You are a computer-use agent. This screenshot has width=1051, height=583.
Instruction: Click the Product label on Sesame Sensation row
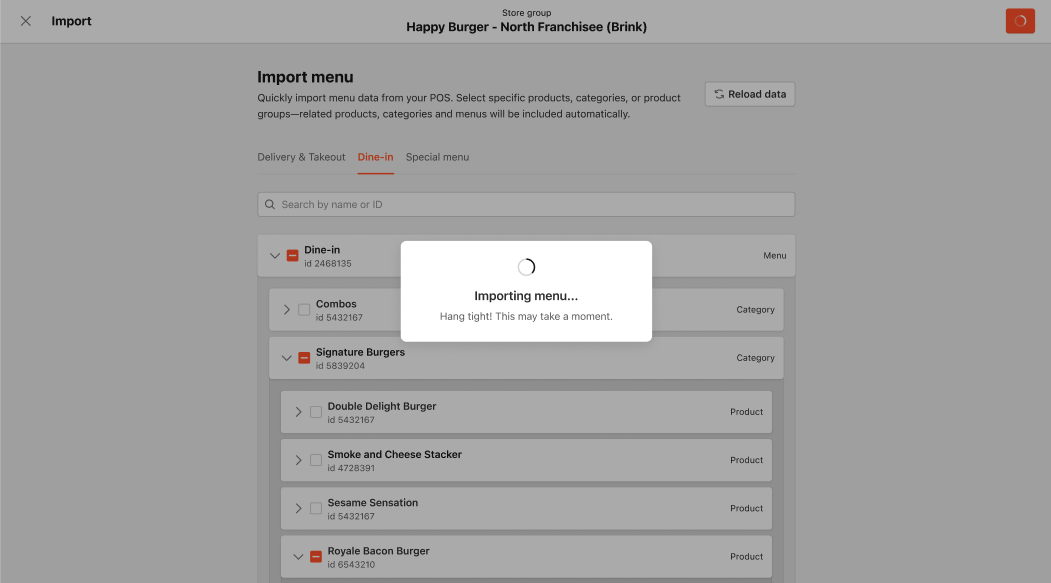pyautogui.click(x=746, y=509)
